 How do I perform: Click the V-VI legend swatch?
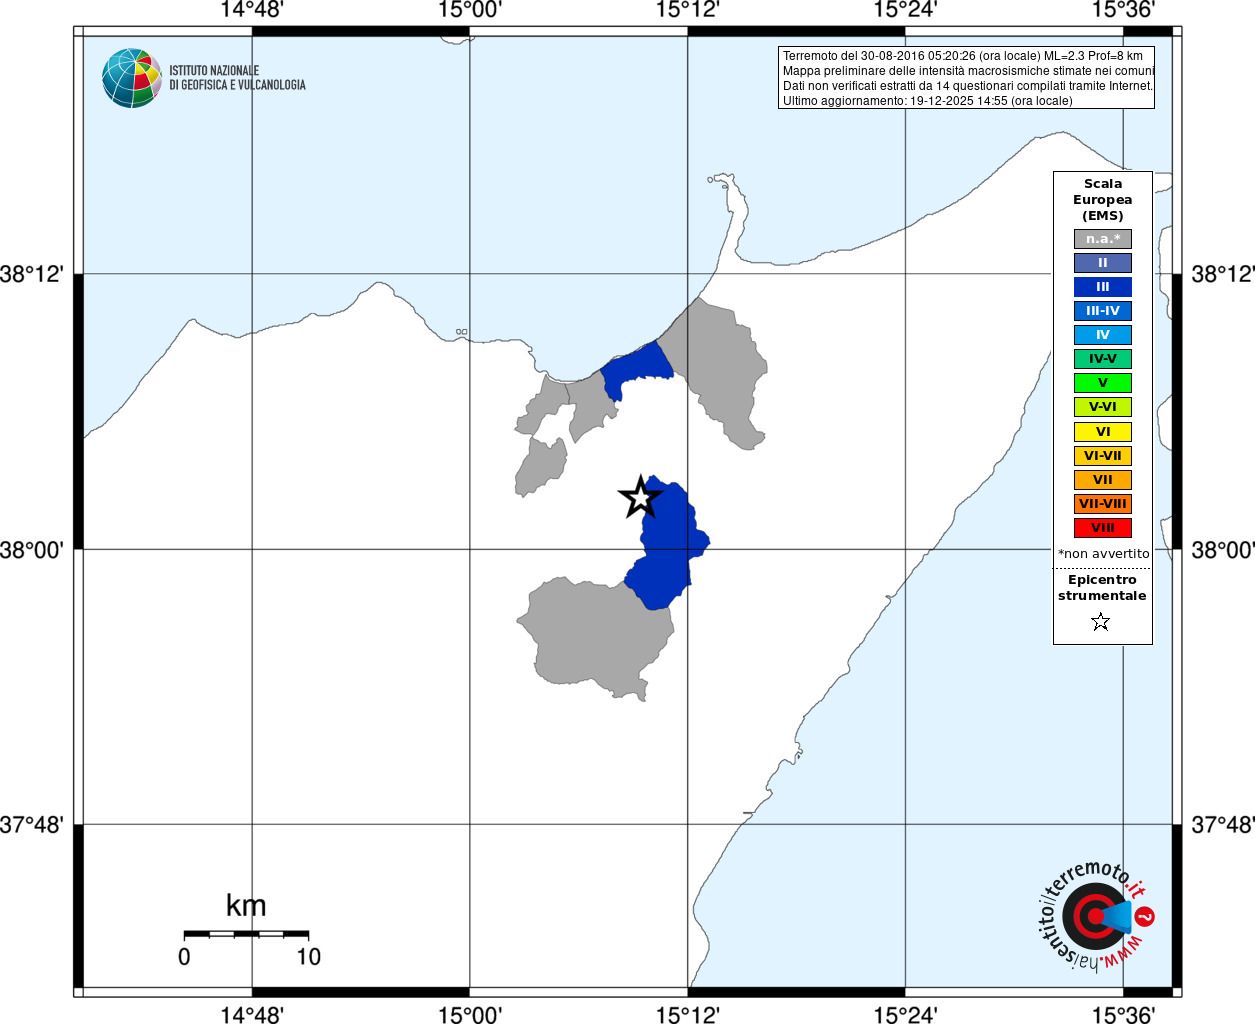coord(1103,407)
